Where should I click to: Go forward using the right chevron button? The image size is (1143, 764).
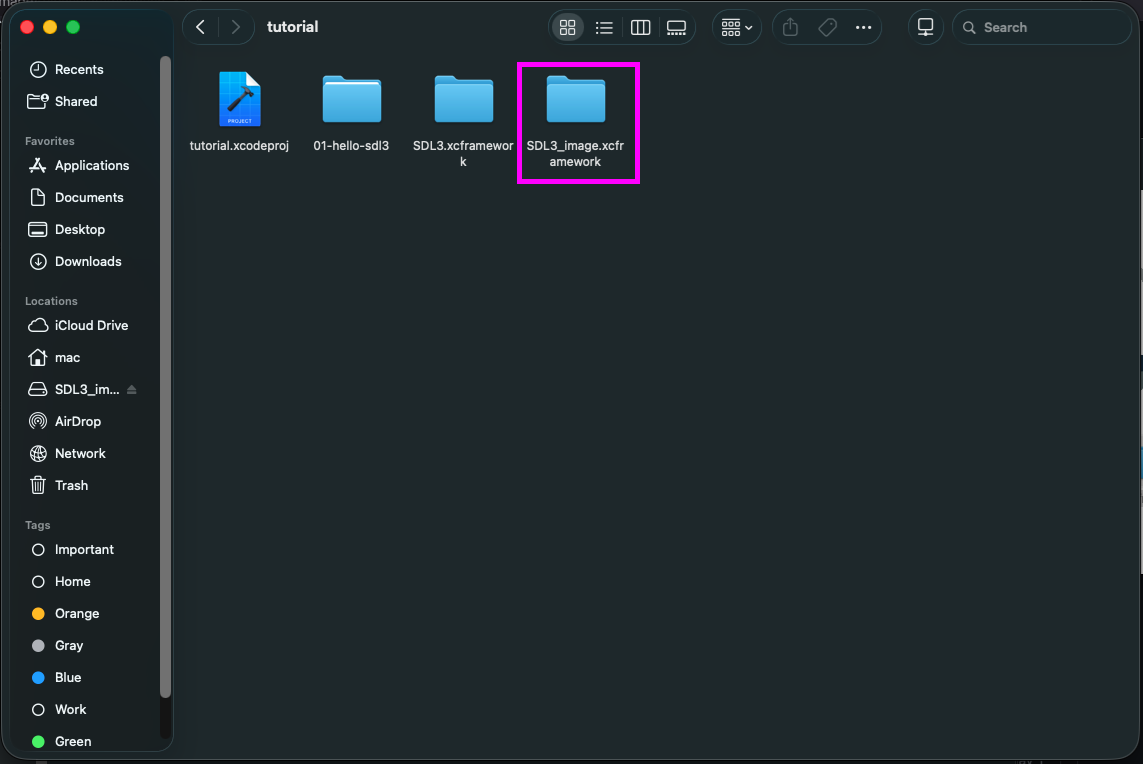pos(235,27)
